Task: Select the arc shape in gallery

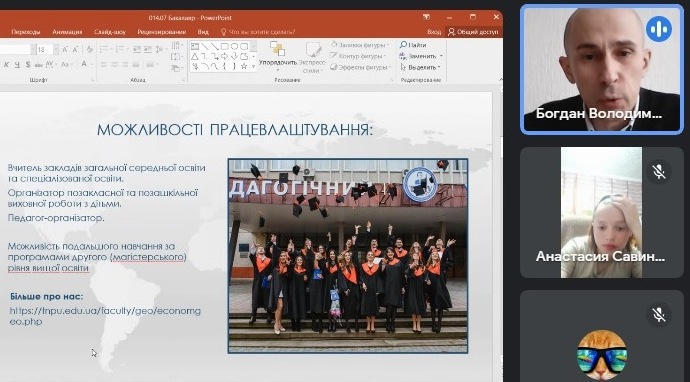Action: tap(205, 66)
